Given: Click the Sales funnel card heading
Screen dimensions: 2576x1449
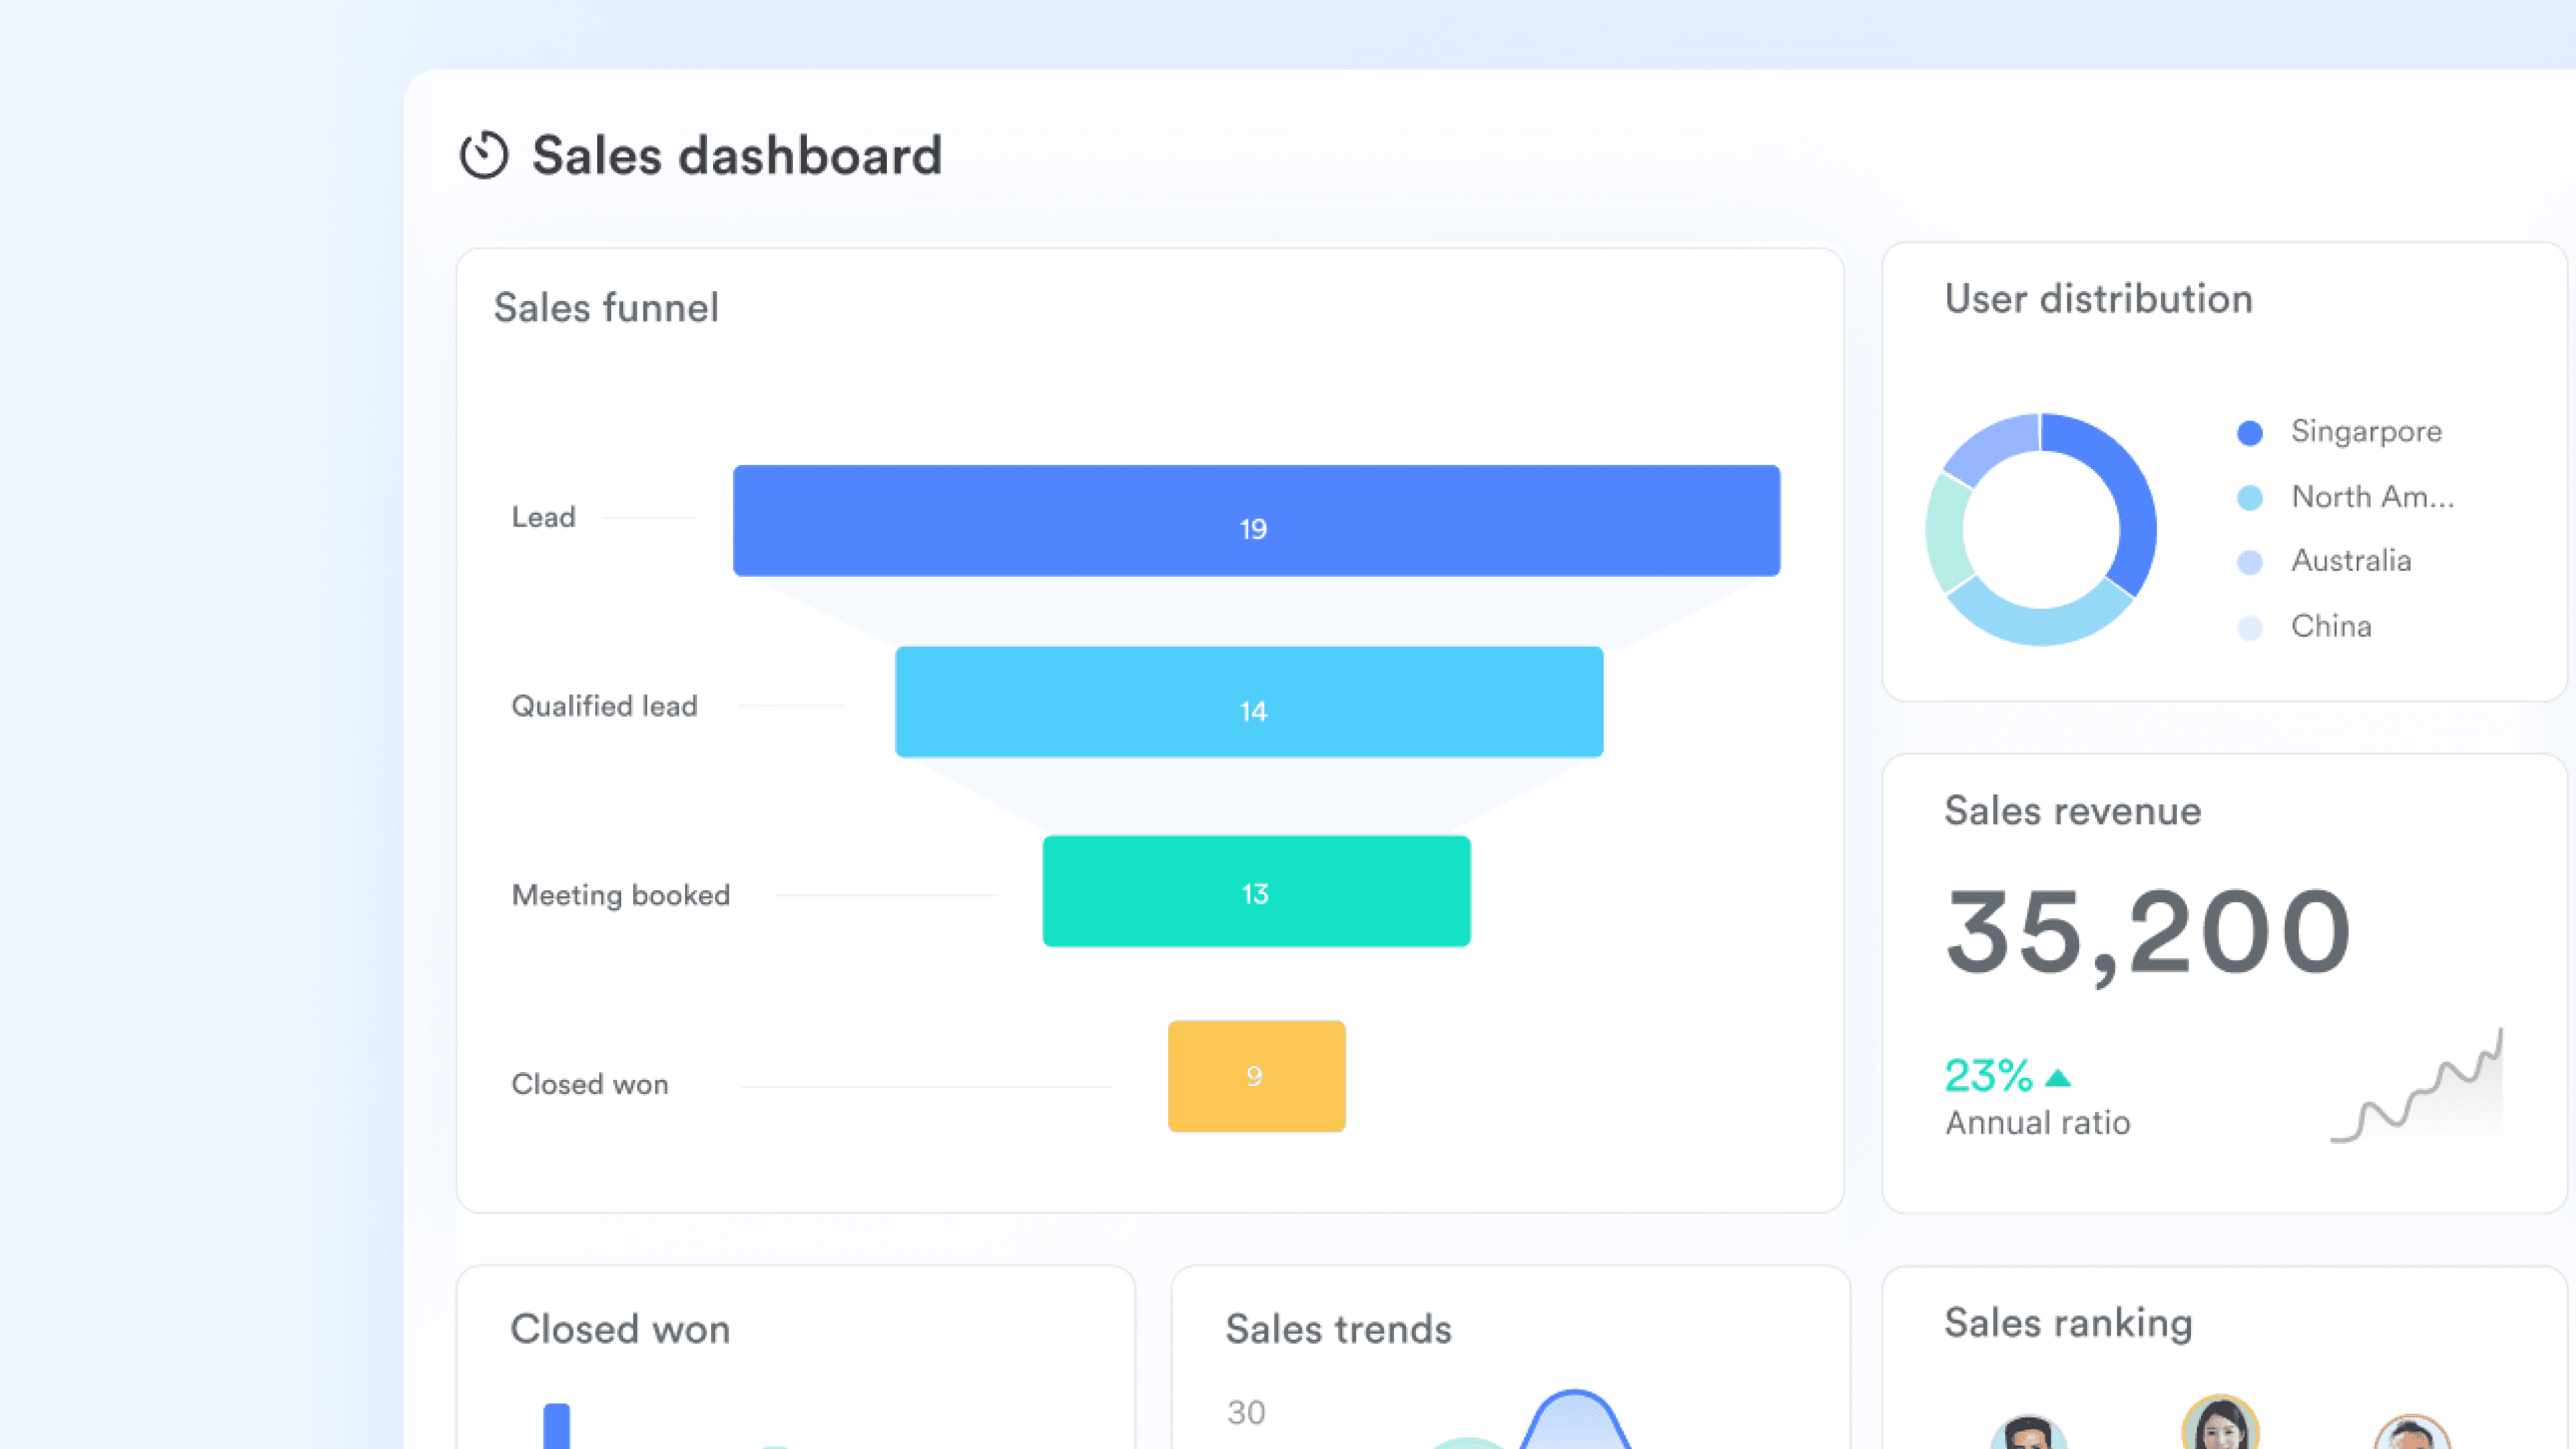Looking at the screenshot, I should (606, 308).
